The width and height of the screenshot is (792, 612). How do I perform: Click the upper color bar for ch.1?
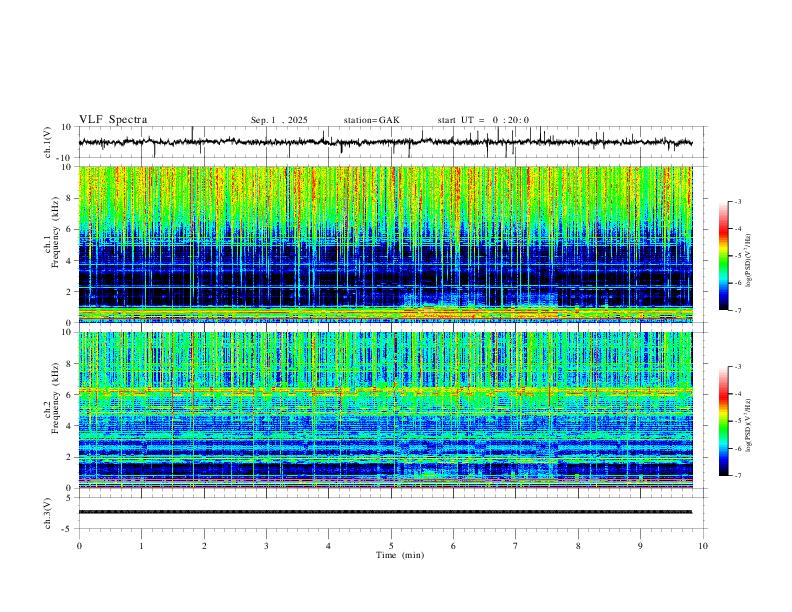724,256
